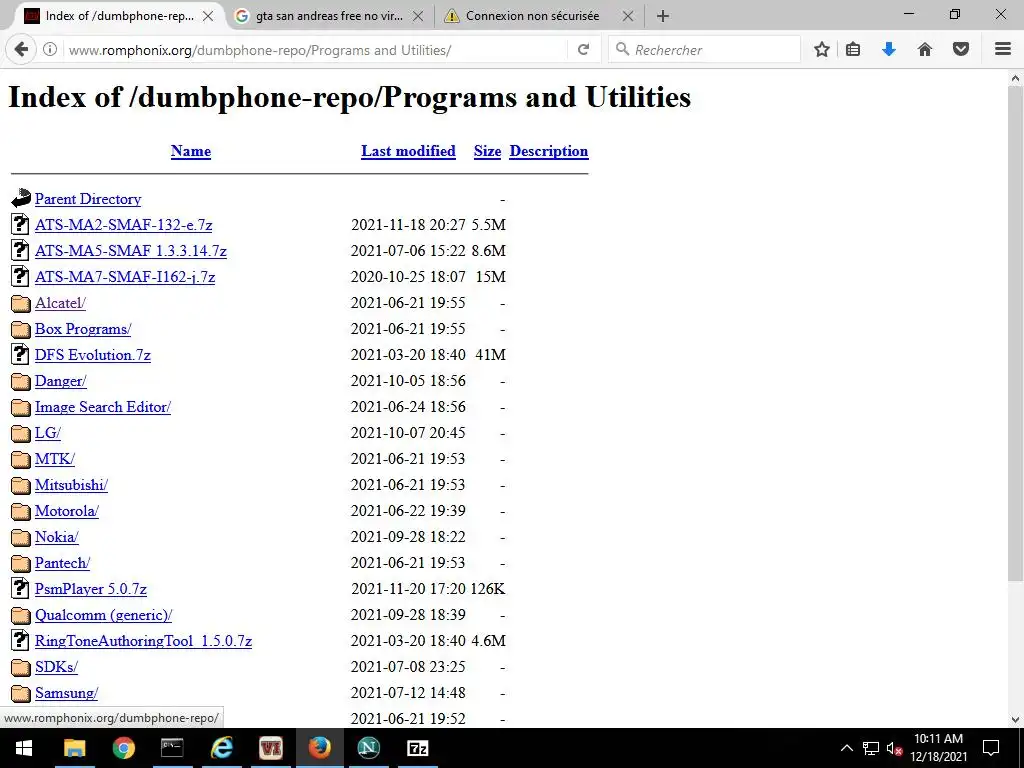This screenshot has width=1024, height=768.
Task: Expand the hidden system tray icons chevron
Action: point(846,748)
